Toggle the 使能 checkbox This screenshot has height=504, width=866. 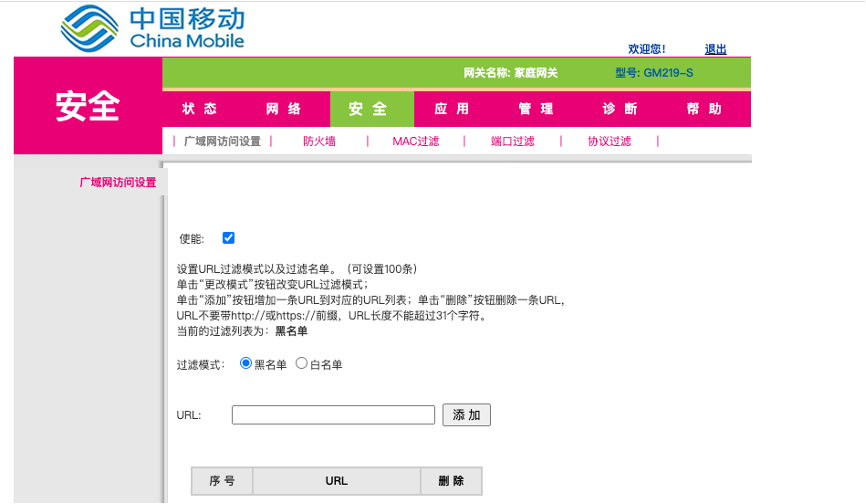[x=228, y=238]
